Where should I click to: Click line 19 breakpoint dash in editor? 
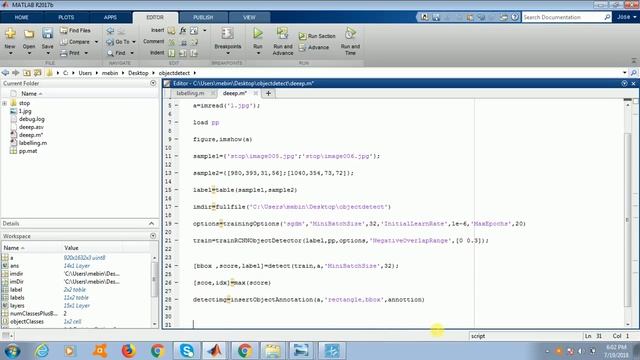coord(177,224)
